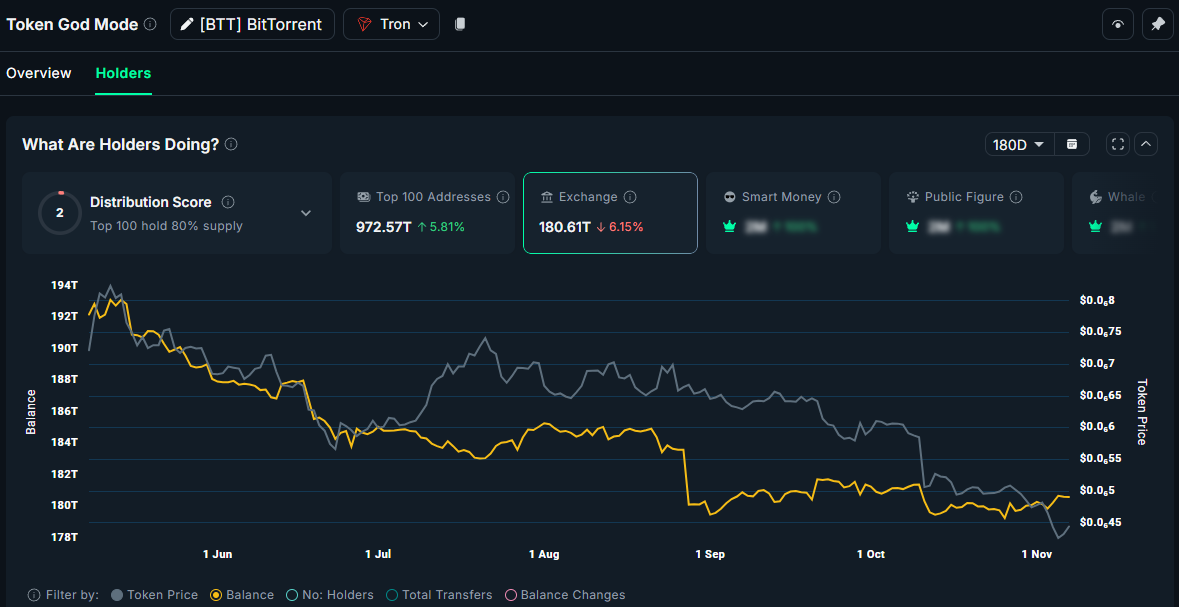This screenshot has width=1179, height=607.
Task: Collapse the chart with the up arrow
Action: [1146, 144]
